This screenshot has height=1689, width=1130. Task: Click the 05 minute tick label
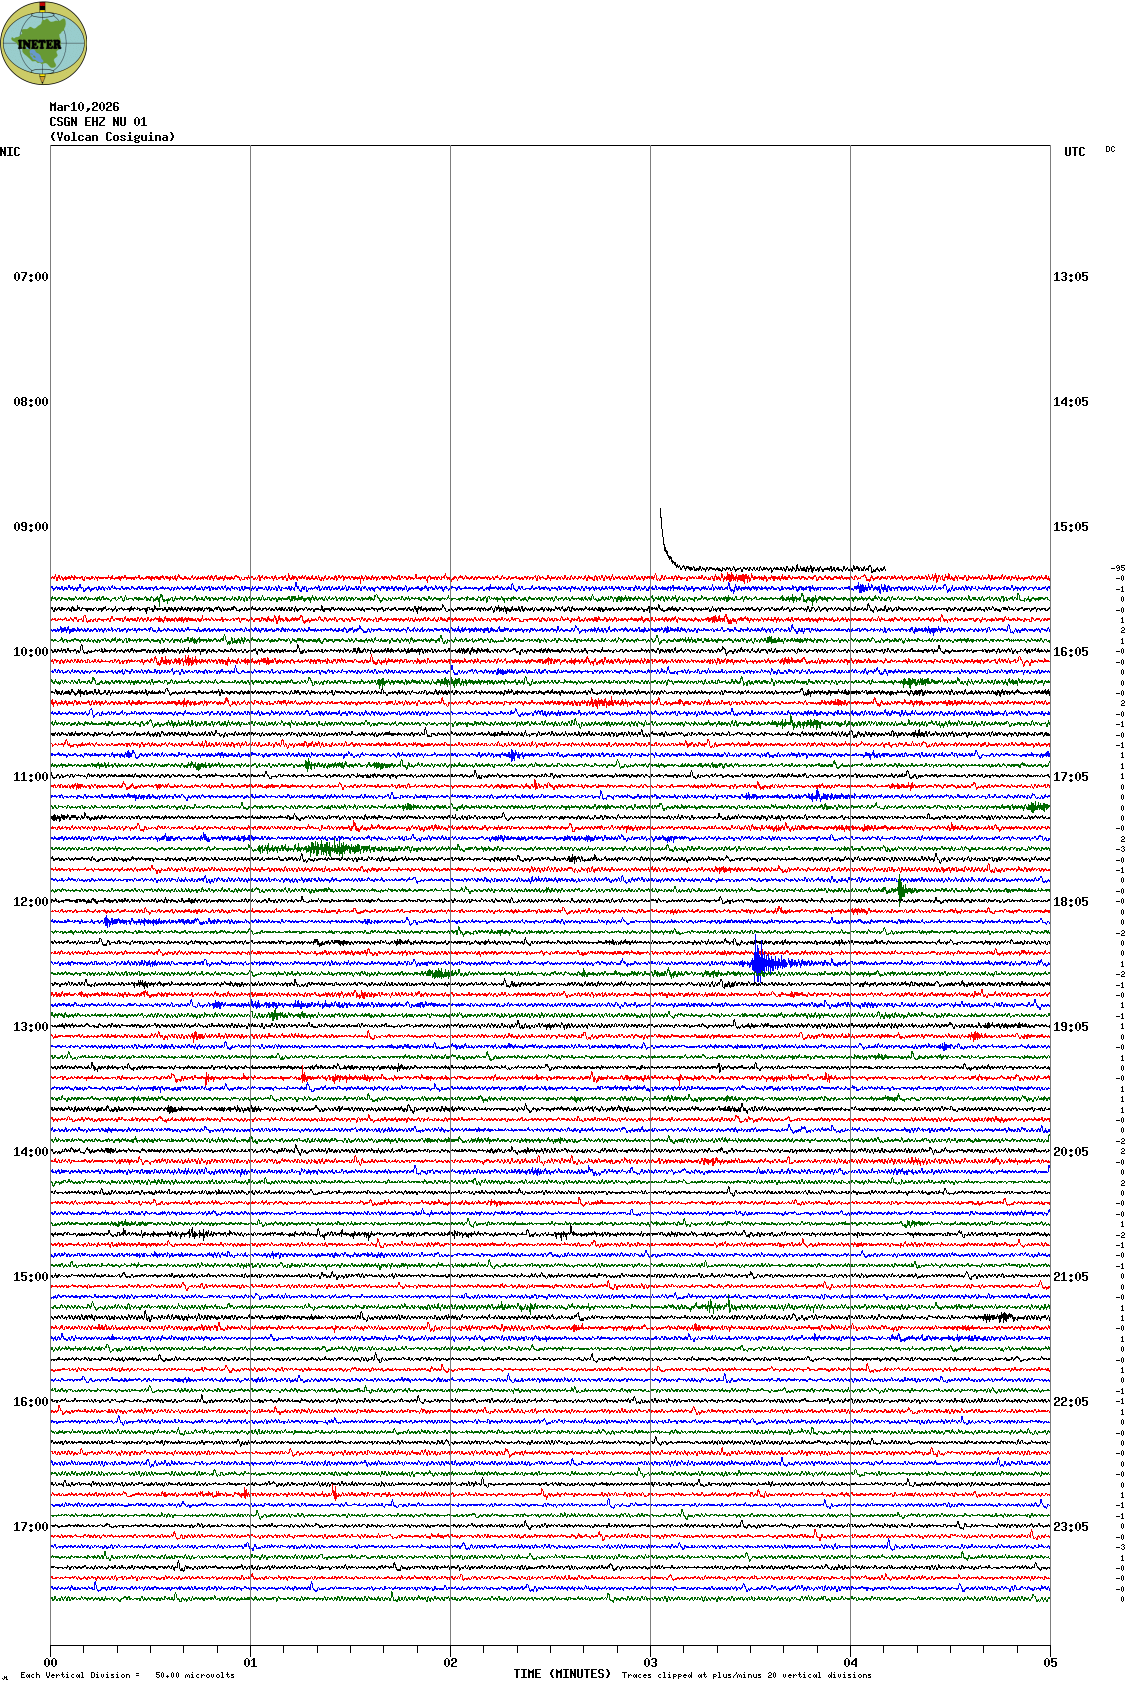pyautogui.click(x=1050, y=1663)
